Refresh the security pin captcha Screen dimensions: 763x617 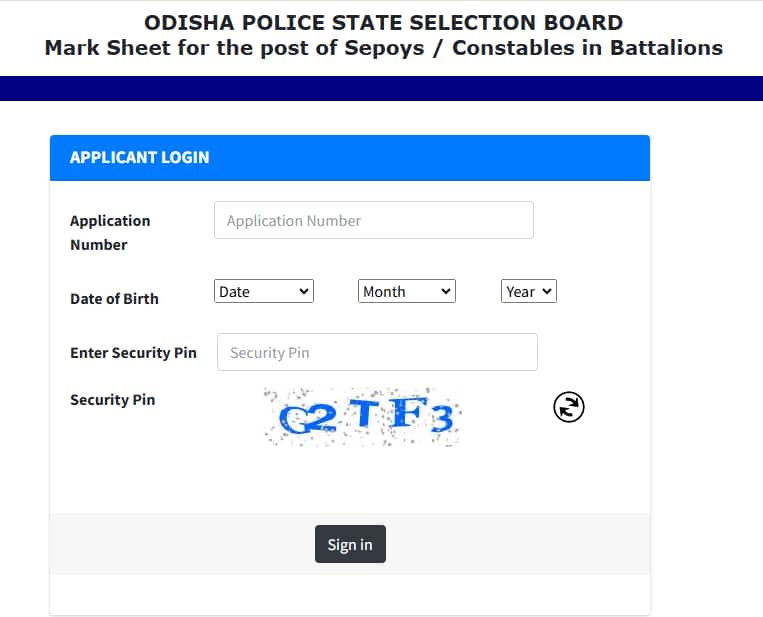(x=568, y=407)
